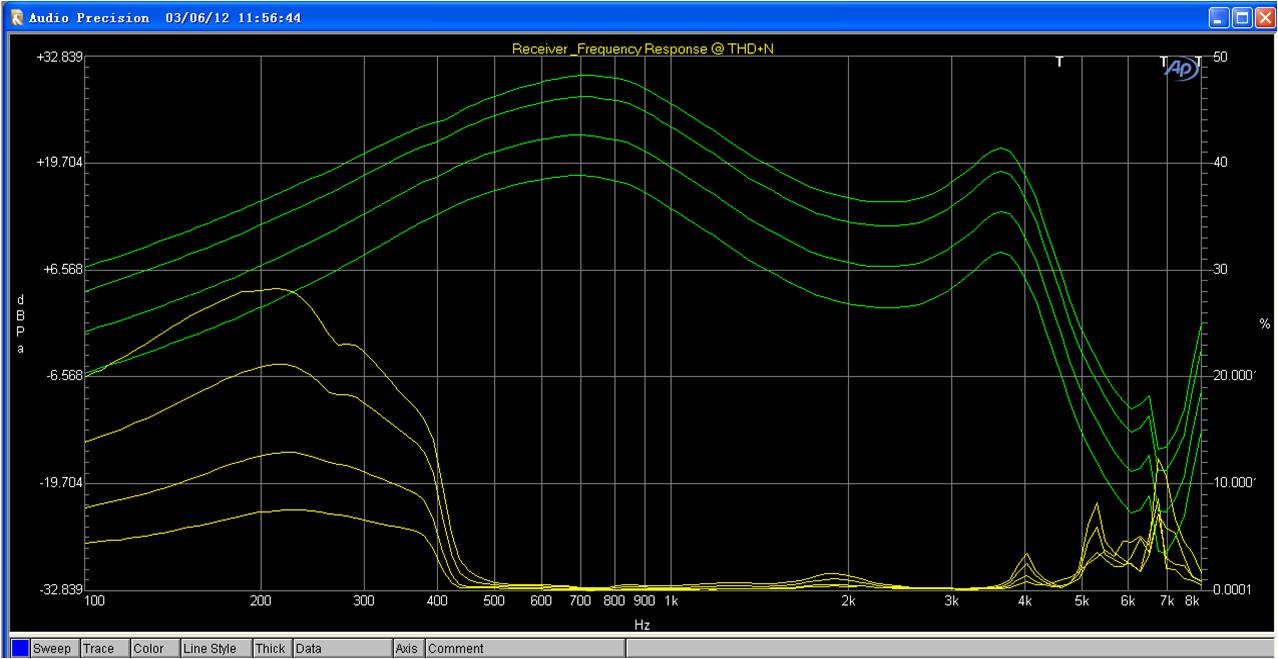Image resolution: width=1278 pixels, height=659 pixels.
Task: Click the Audio Precision title bar icon
Action: click(16, 17)
